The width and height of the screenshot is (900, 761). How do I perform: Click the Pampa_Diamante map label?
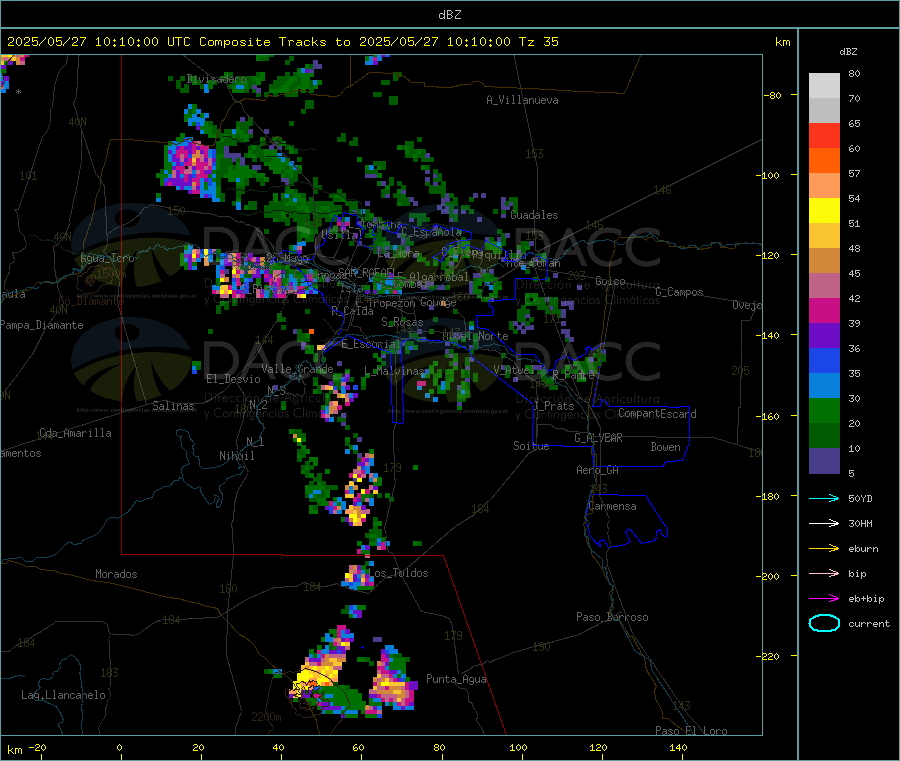tap(42, 325)
